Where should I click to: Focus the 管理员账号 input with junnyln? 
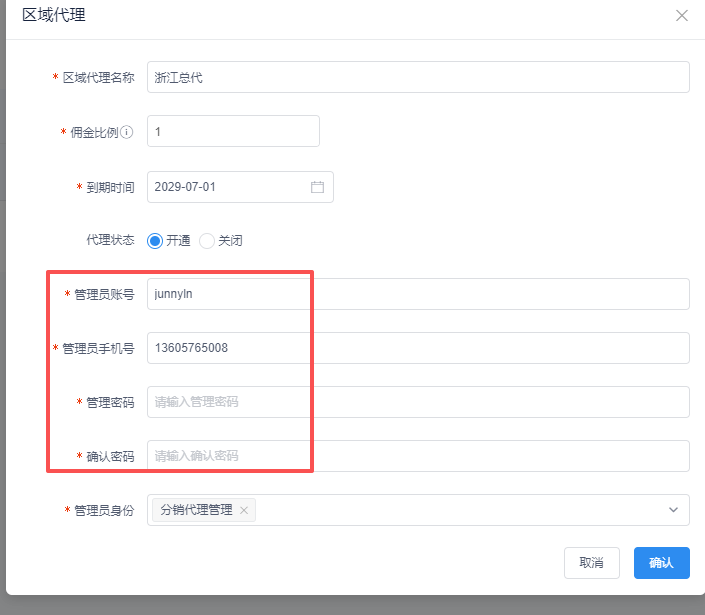click(x=417, y=294)
